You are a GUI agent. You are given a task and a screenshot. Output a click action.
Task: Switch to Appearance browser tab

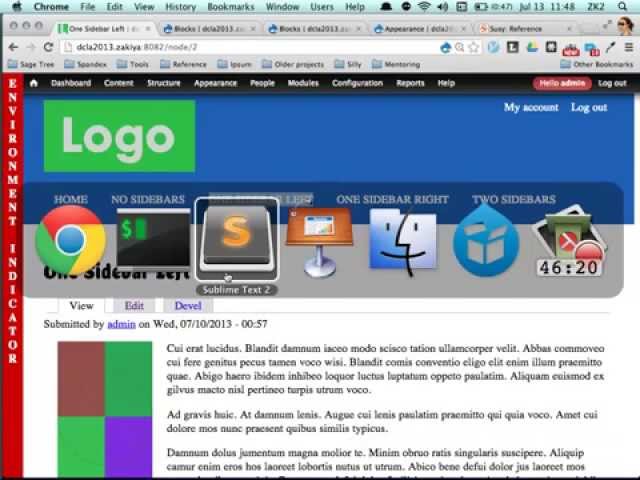(419, 29)
